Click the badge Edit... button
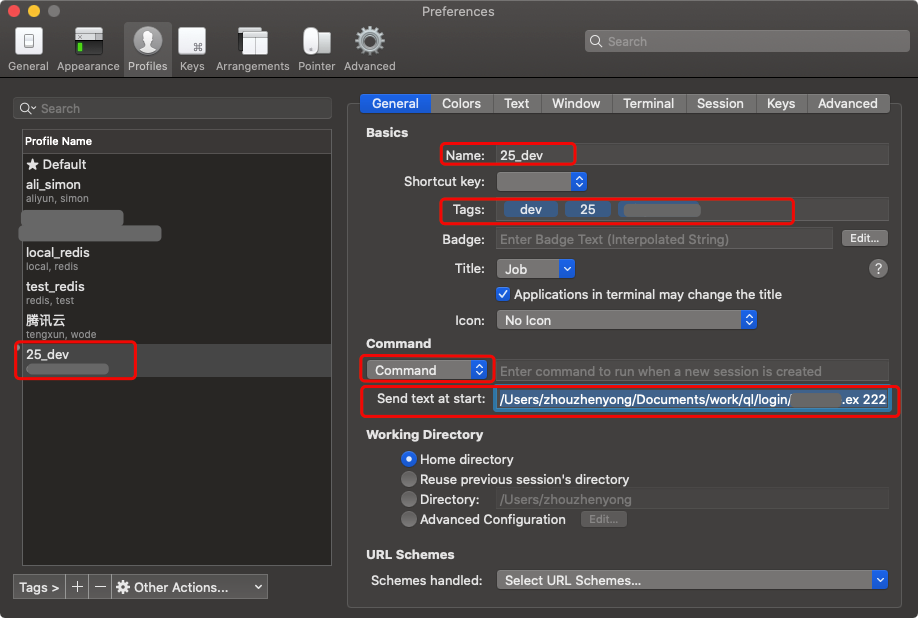 tap(864, 238)
